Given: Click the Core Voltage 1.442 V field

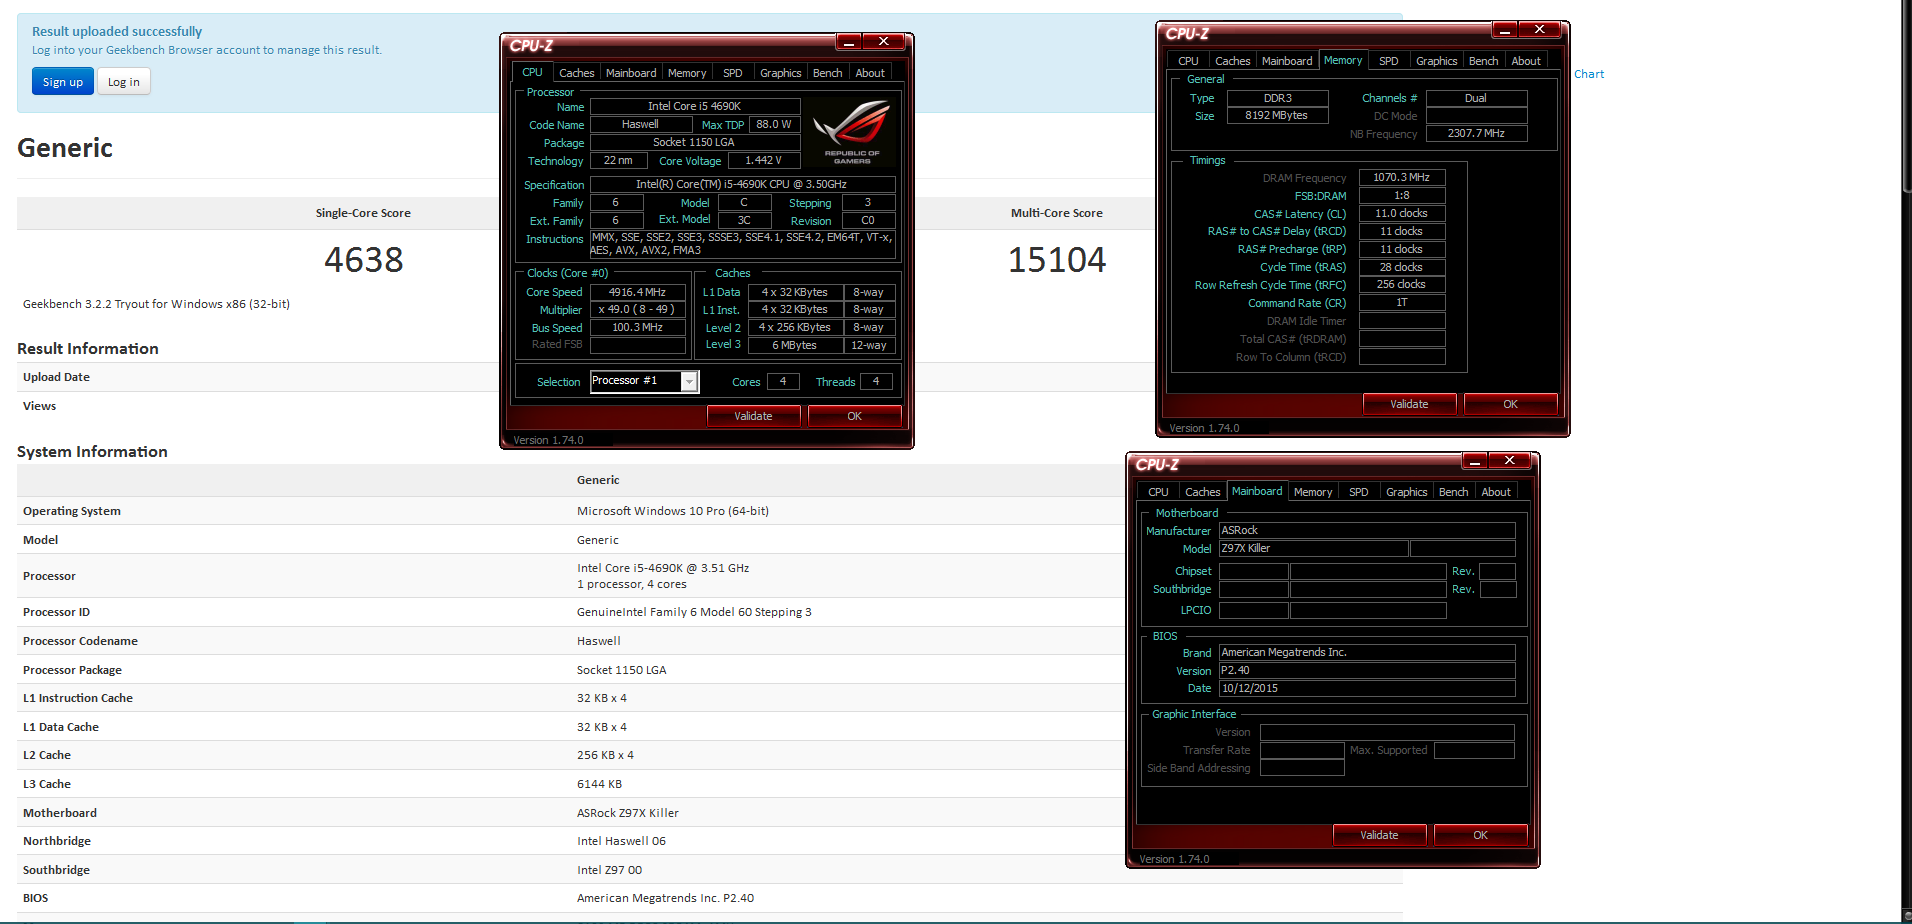Looking at the screenshot, I should click(x=763, y=160).
